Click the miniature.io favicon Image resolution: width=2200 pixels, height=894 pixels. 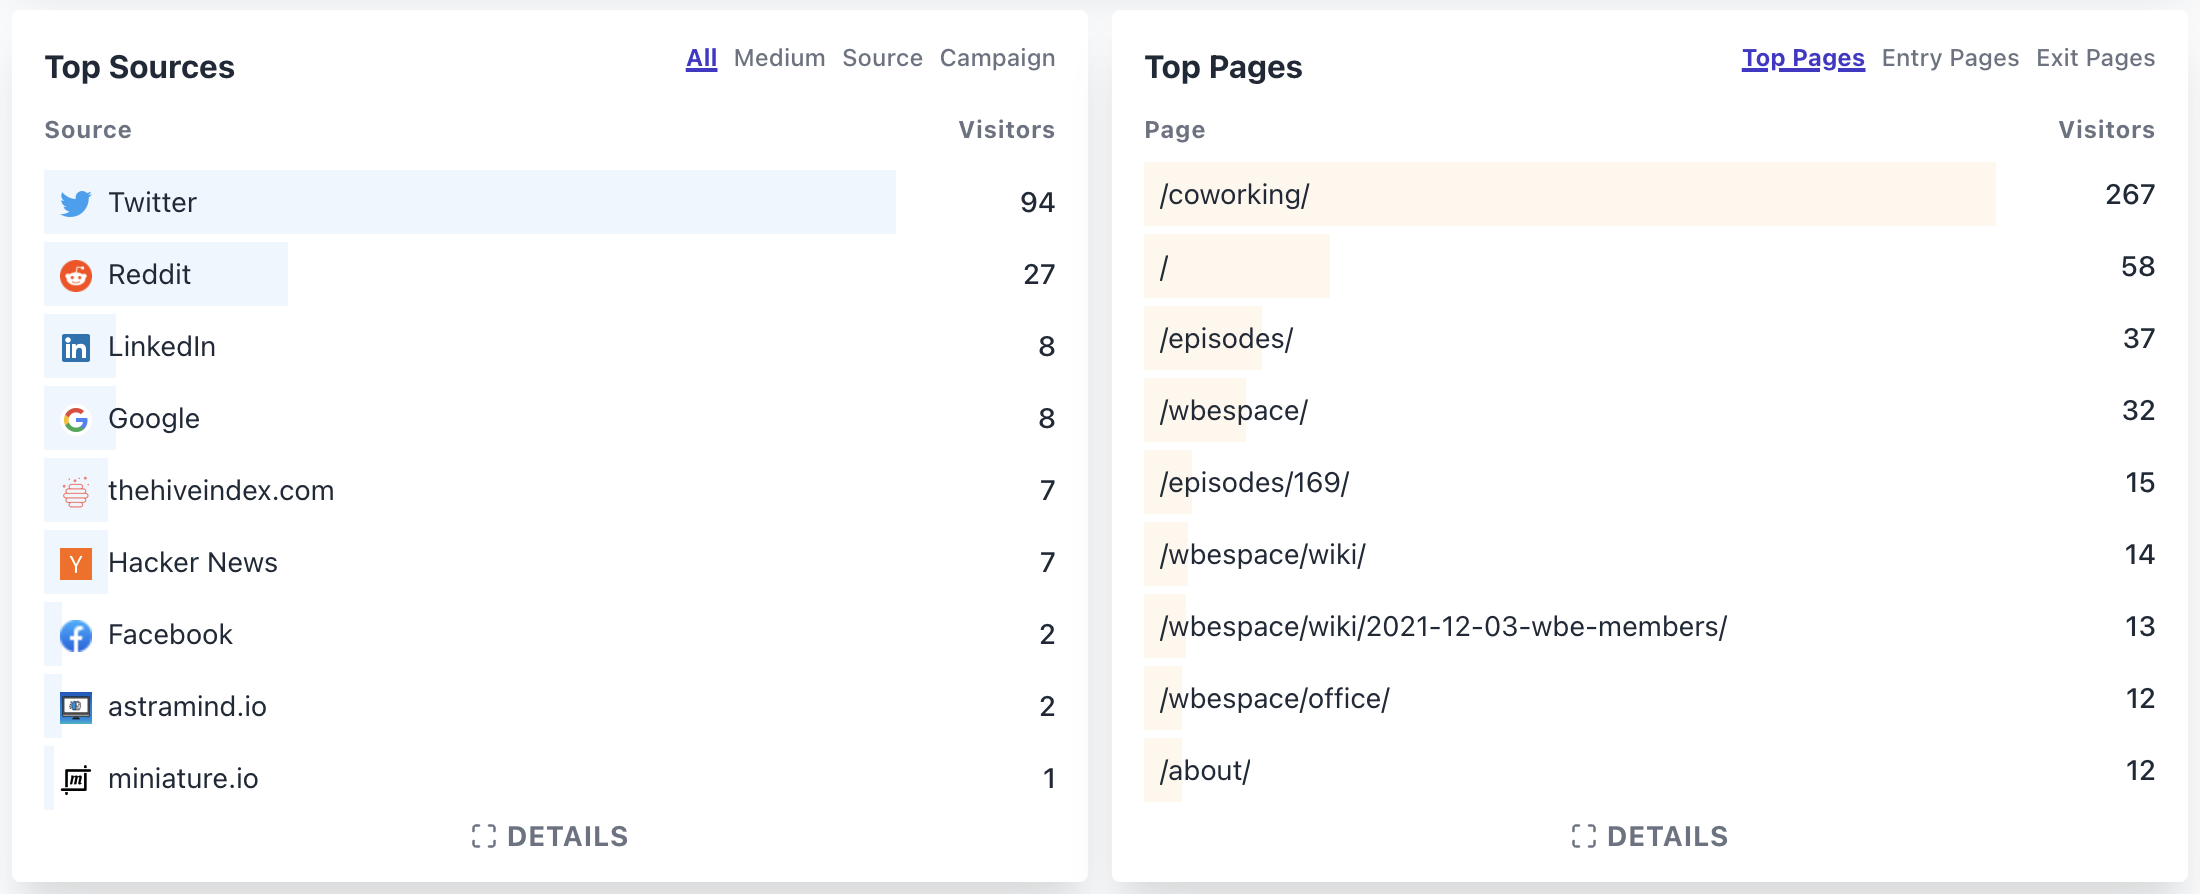point(76,779)
